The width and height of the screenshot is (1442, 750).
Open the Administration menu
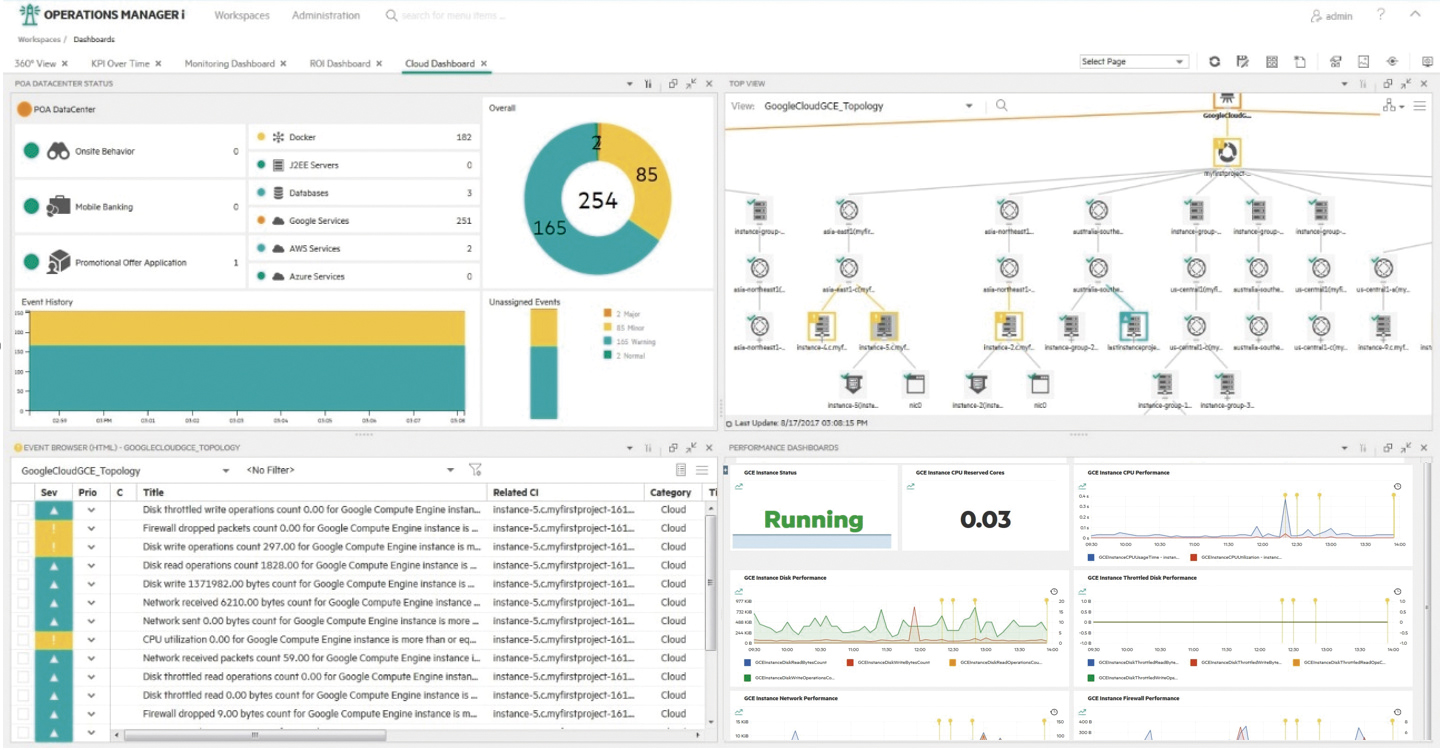tap(326, 16)
